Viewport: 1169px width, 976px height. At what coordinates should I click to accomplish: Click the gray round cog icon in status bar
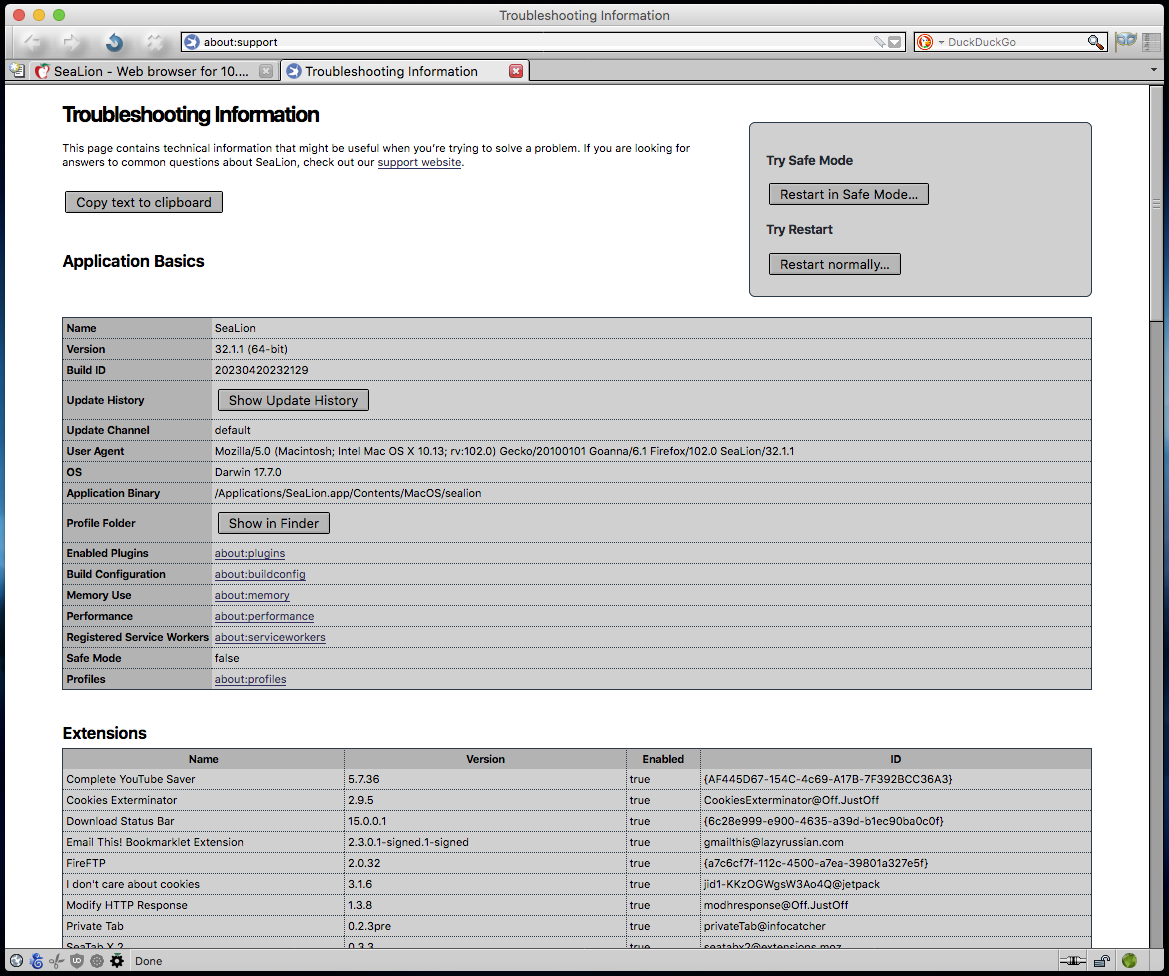[97, 960]
